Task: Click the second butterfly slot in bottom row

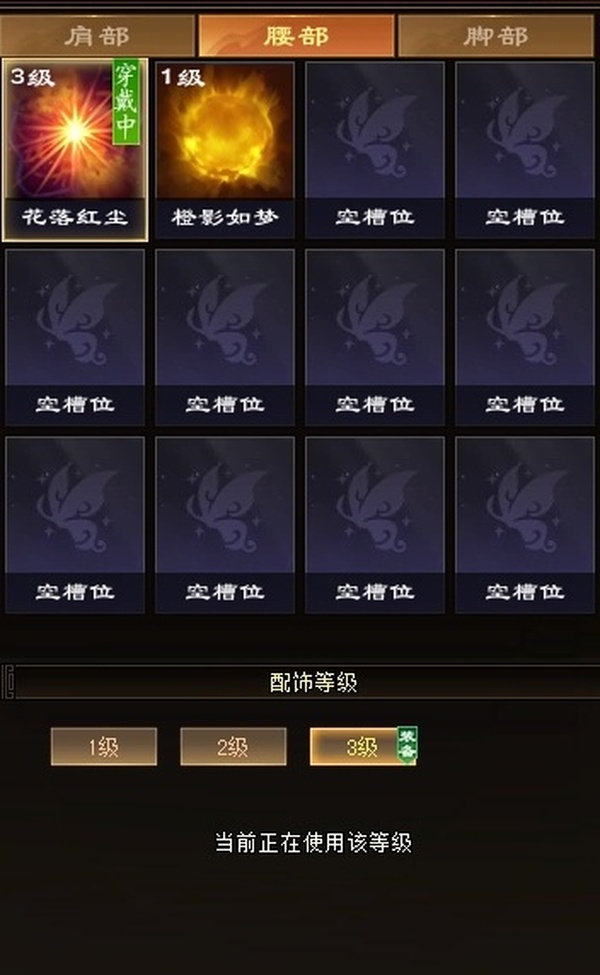Action: click(x=224, y=525)
